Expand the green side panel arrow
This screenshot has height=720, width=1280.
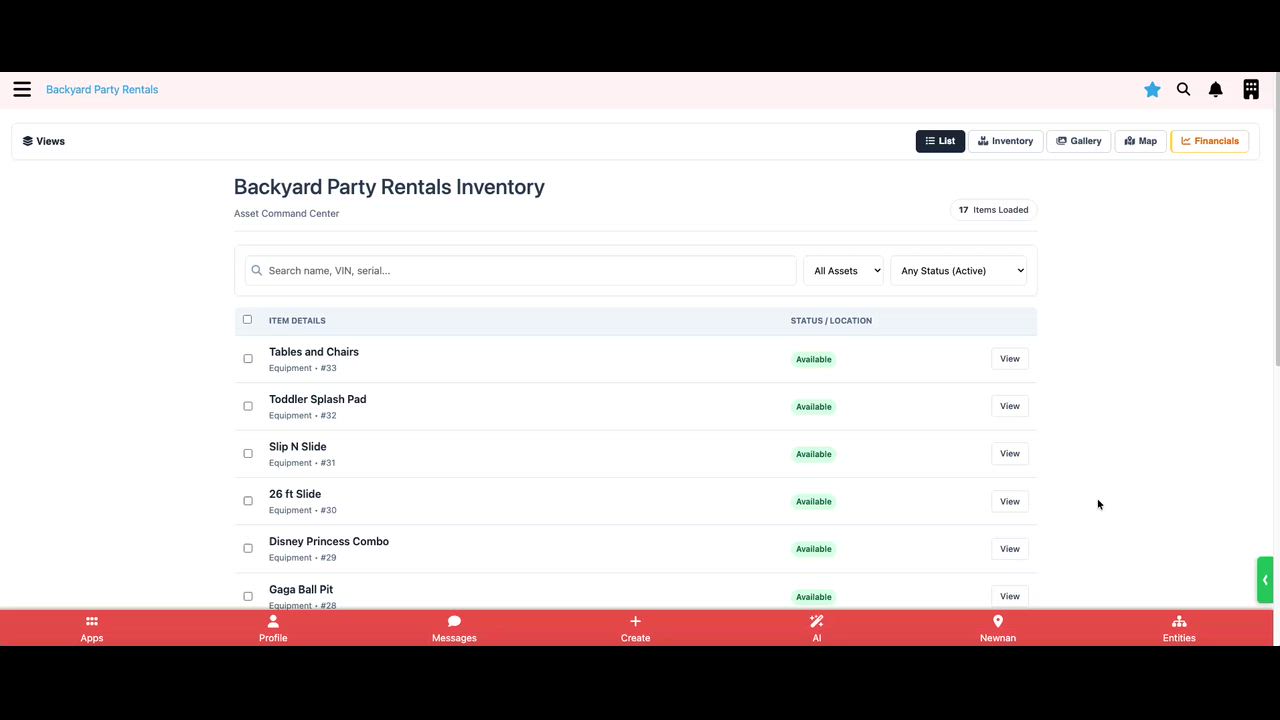(x=1265, y=580)
